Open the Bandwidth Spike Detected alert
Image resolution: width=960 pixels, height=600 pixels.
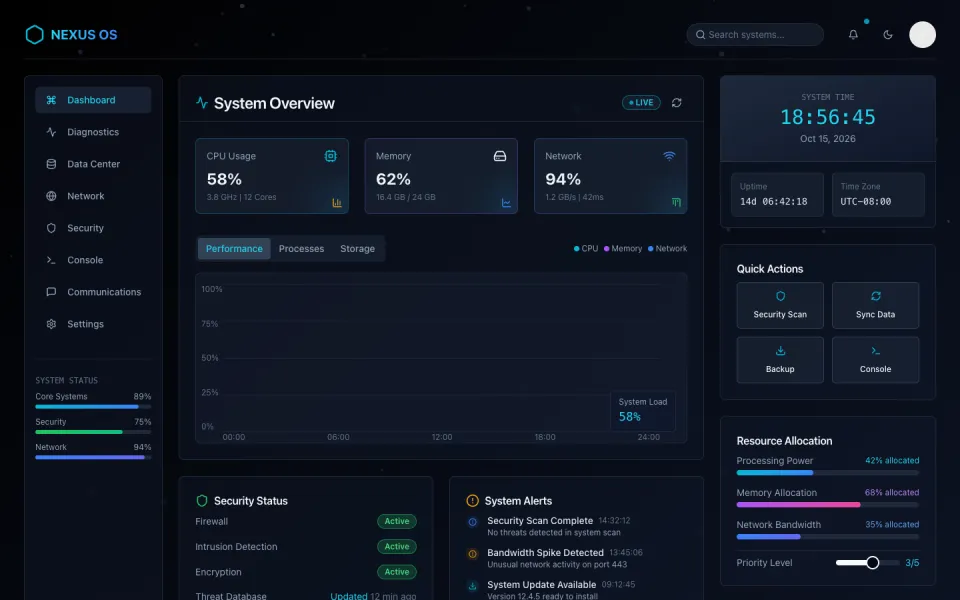[576, 558]
